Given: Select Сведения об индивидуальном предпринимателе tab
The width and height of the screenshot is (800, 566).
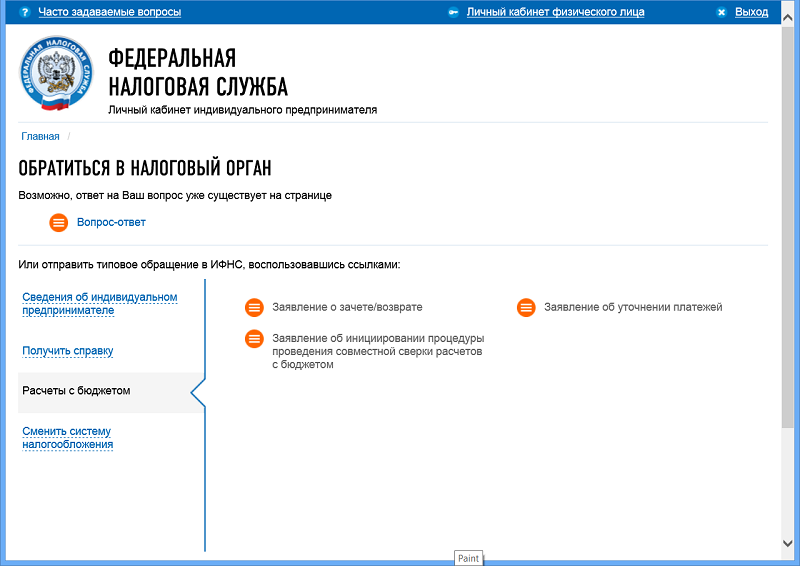Looking at the screenshot, I should click(99, 304).
